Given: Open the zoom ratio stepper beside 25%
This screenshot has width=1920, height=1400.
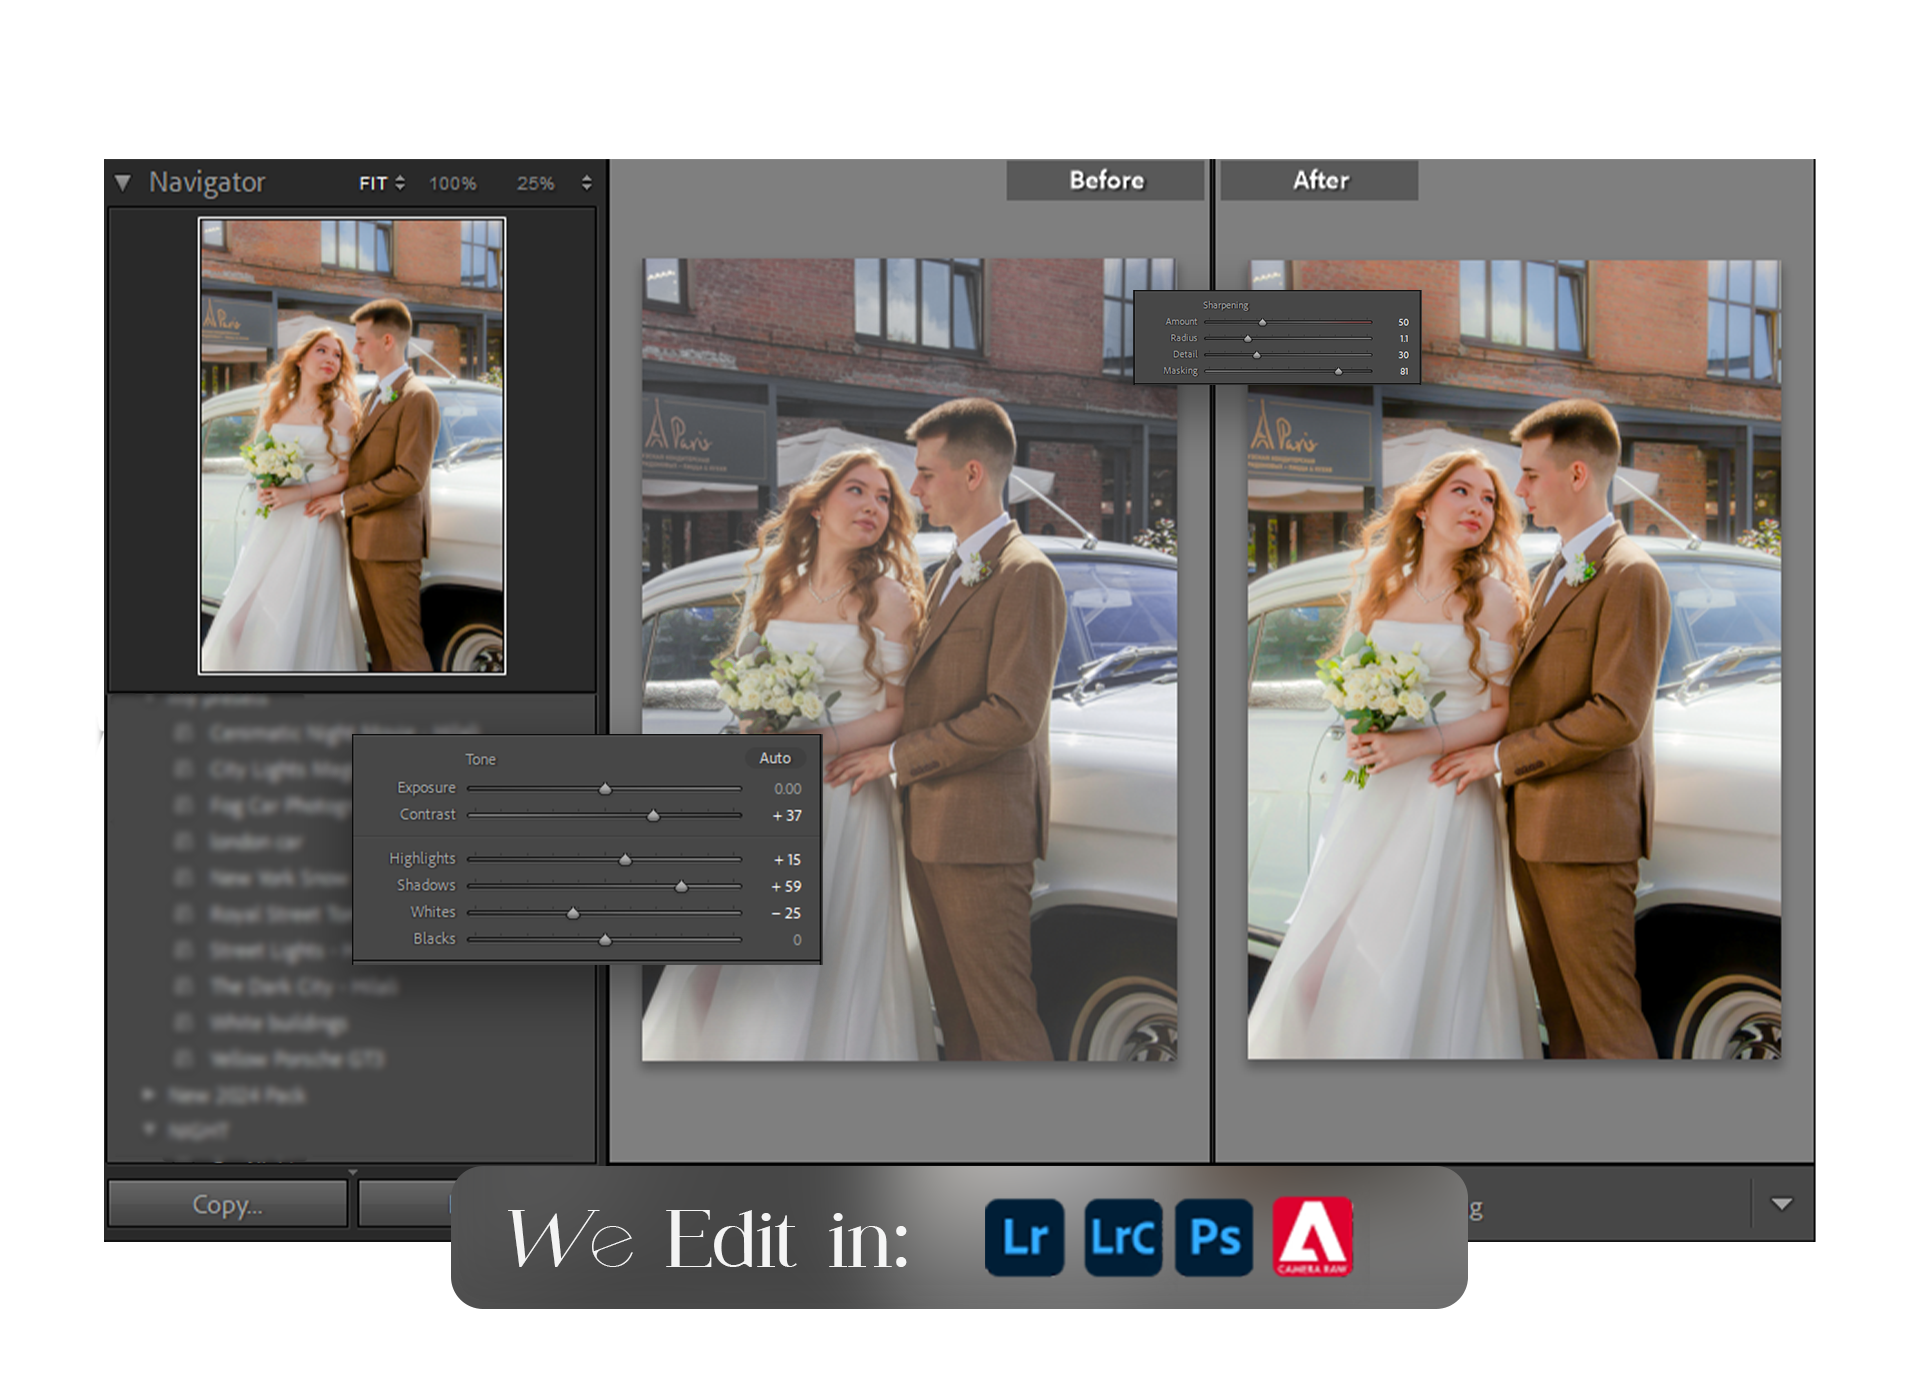Looking at the screenshot, I should [586, 183].
